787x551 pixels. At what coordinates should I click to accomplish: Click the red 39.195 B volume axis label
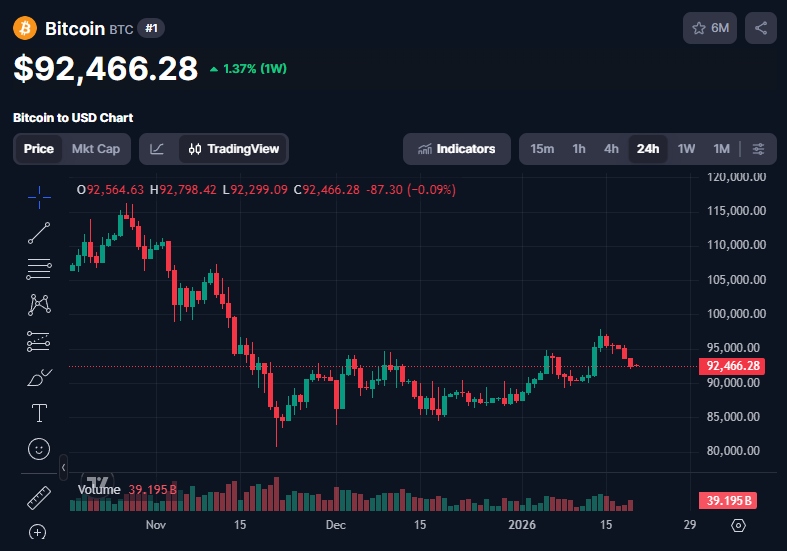pos(728,500)
